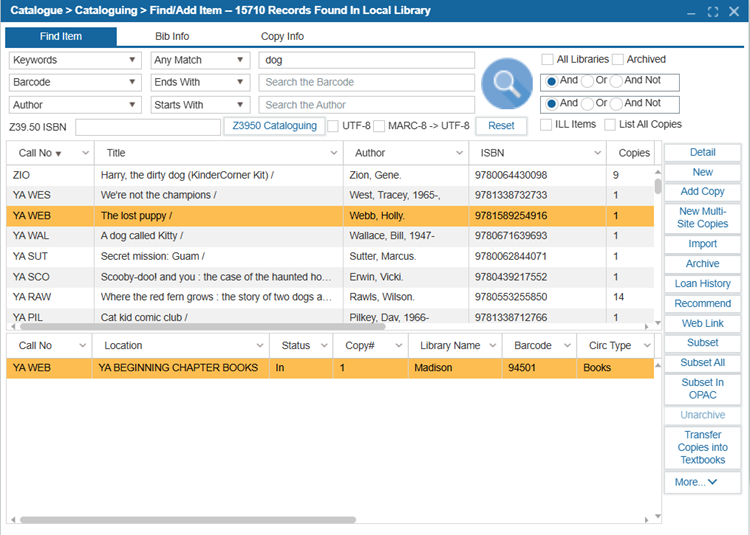Click the results list horizontal scrollbar
Viewport: 750px width, 535px height.
tap(202, 327)
